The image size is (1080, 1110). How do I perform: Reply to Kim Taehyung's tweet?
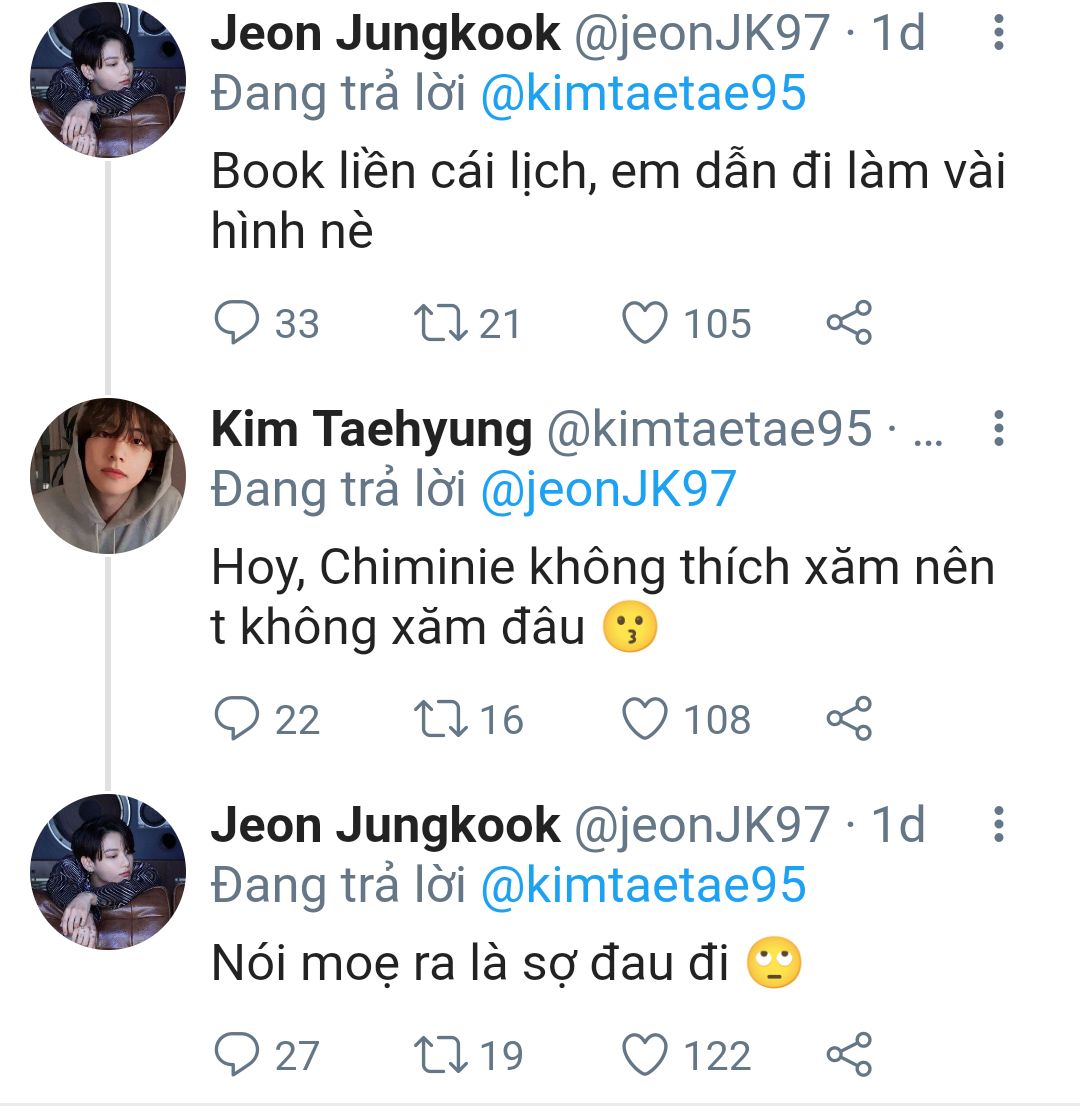(x=237, y=720)
